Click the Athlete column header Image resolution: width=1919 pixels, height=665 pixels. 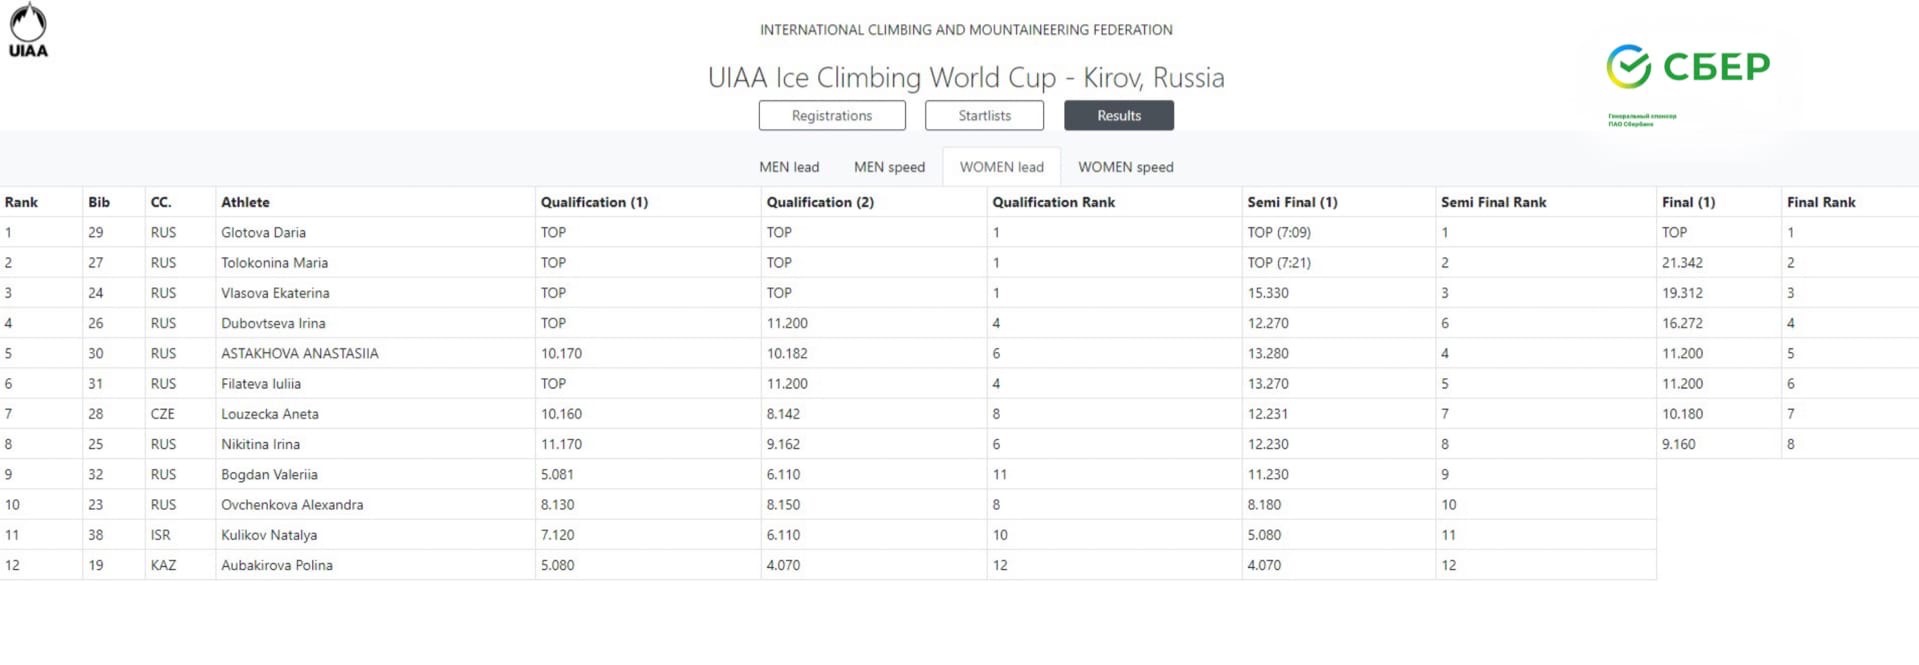click(x=245, y=202)
